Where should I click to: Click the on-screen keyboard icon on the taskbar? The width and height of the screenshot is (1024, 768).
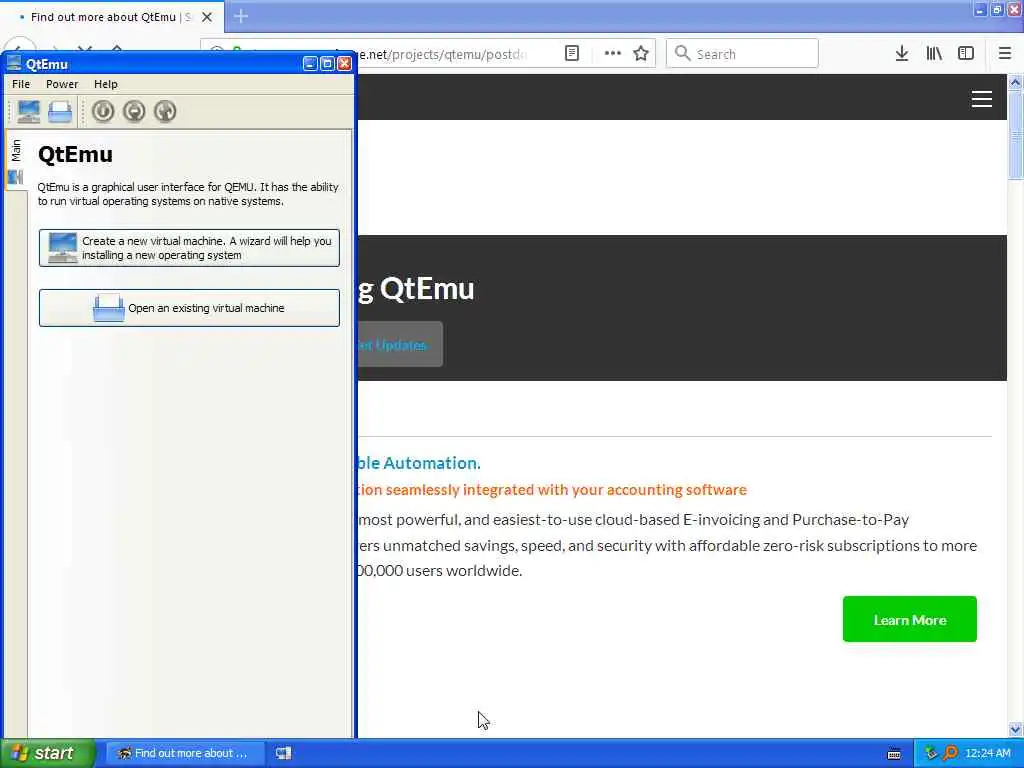[894, 754]
